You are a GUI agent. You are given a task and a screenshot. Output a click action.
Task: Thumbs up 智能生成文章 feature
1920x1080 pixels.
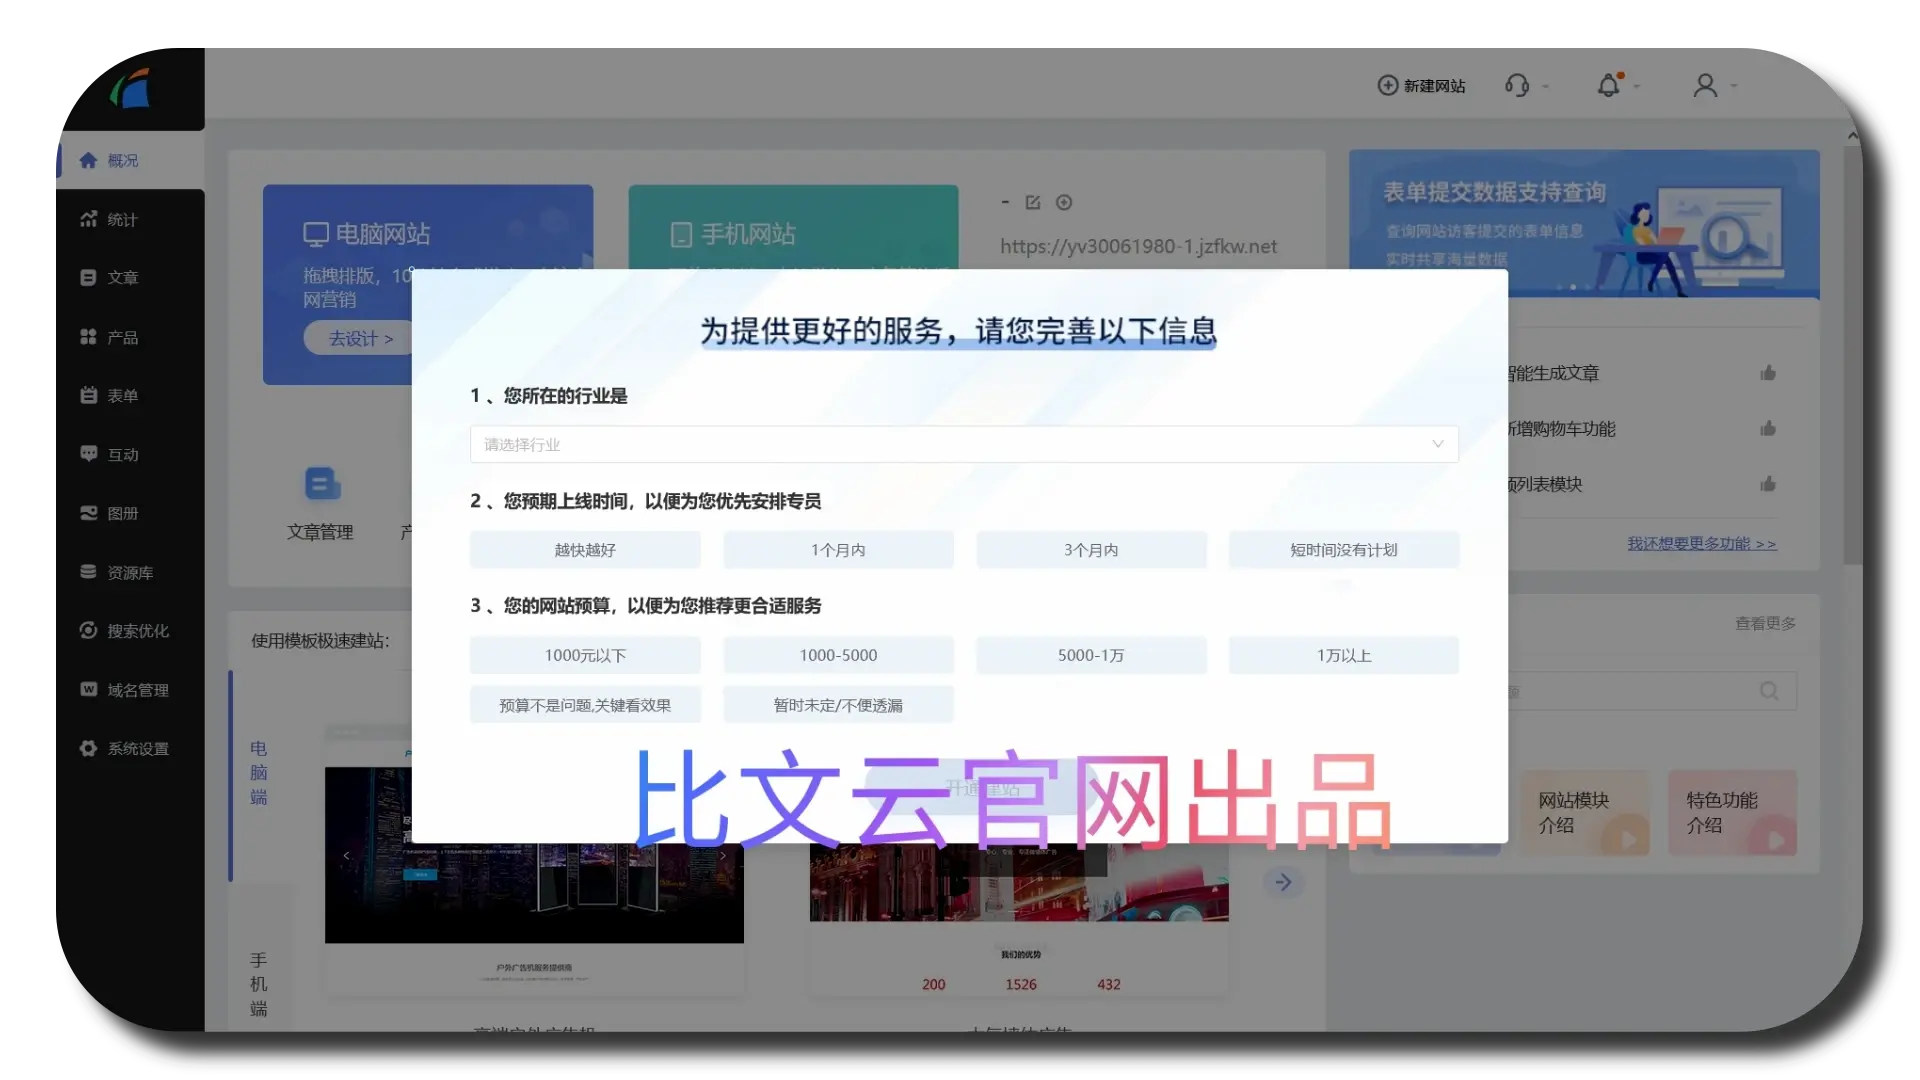(1768, 373)
